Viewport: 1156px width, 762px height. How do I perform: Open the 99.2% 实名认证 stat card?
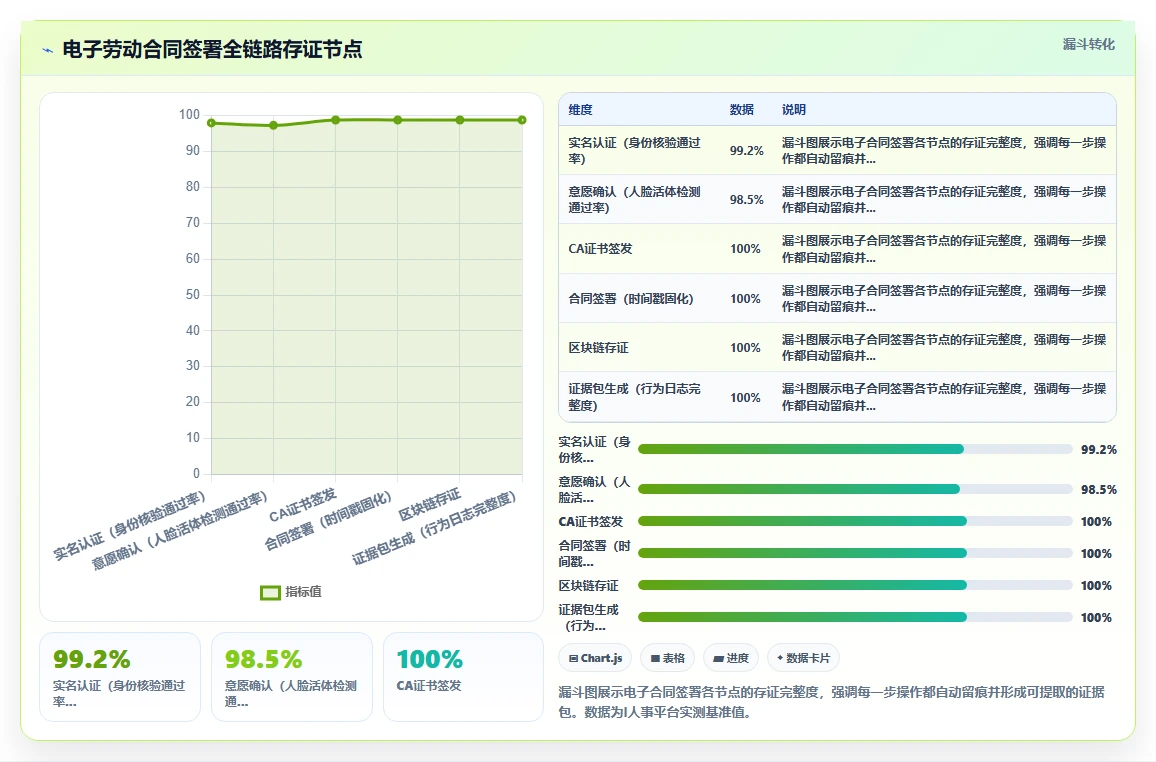coord(120,677)
